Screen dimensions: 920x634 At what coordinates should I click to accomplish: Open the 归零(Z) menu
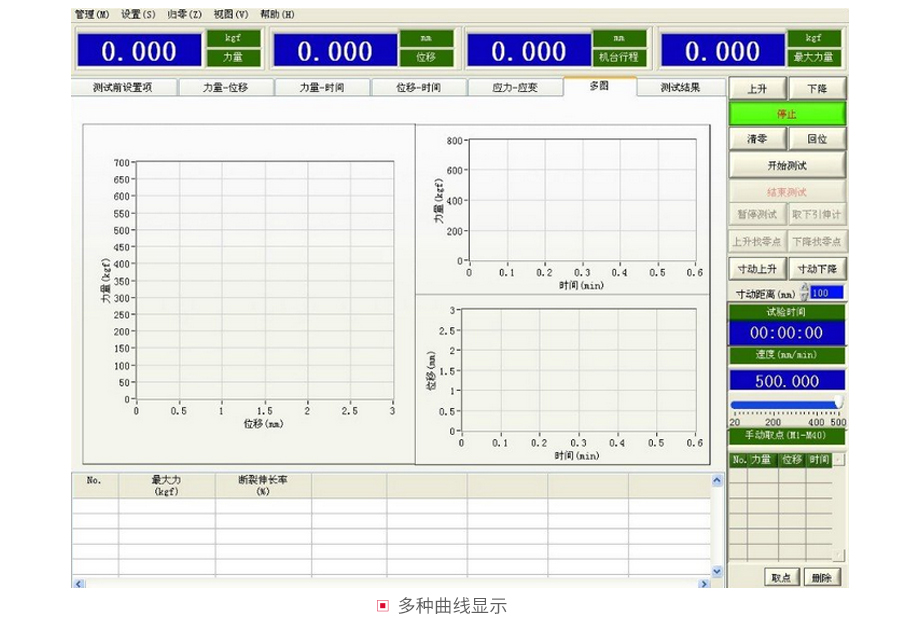[x=184, y=15]
